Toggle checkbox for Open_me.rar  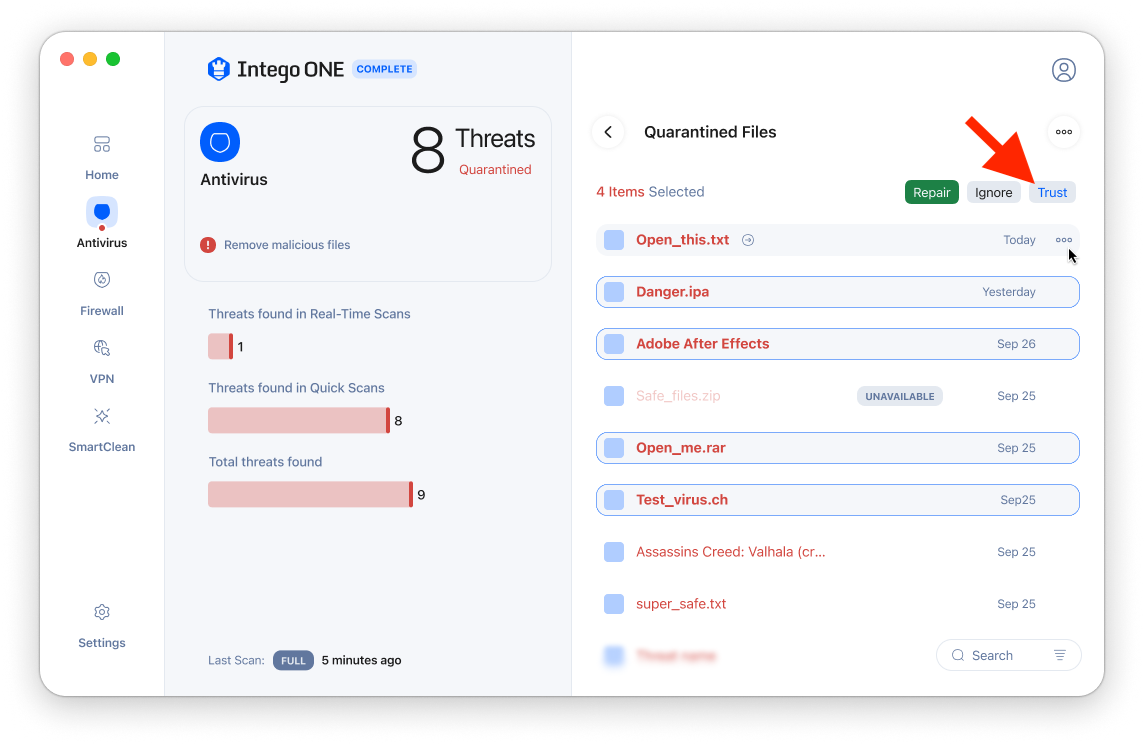point(614,448)
